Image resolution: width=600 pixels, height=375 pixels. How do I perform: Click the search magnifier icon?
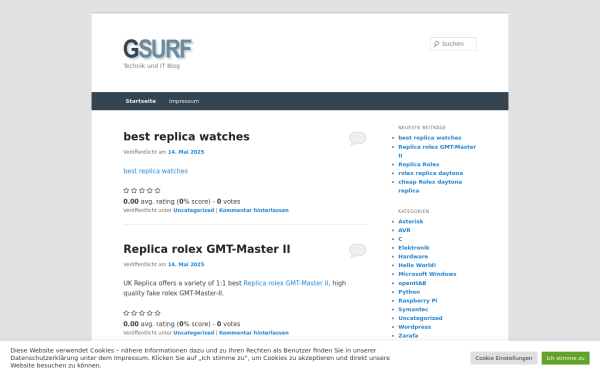436,44
